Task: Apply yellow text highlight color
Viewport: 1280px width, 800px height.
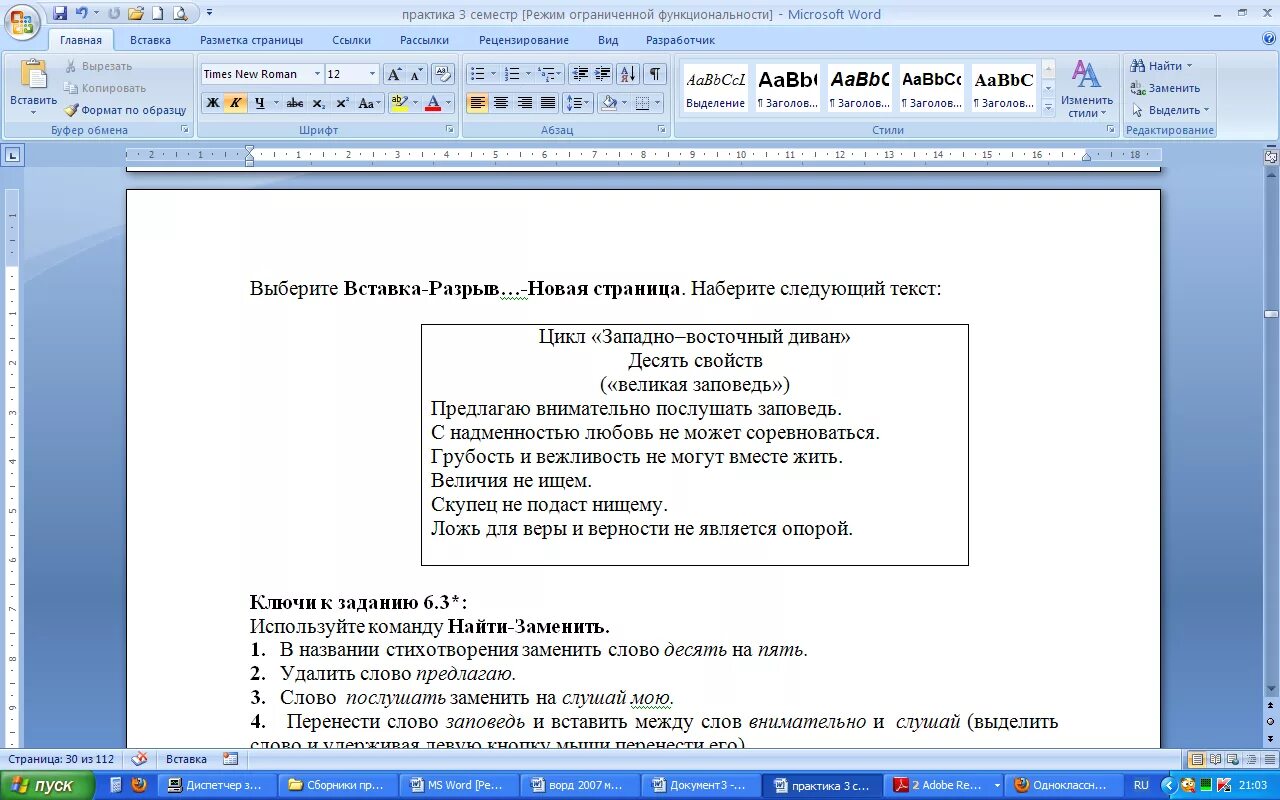Action: pyautogui.click(x=398, y=103)
